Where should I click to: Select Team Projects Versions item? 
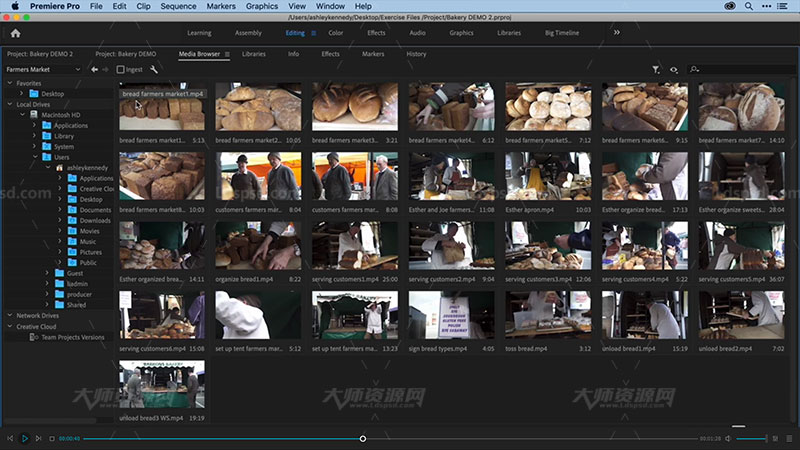tap(72, 337)
